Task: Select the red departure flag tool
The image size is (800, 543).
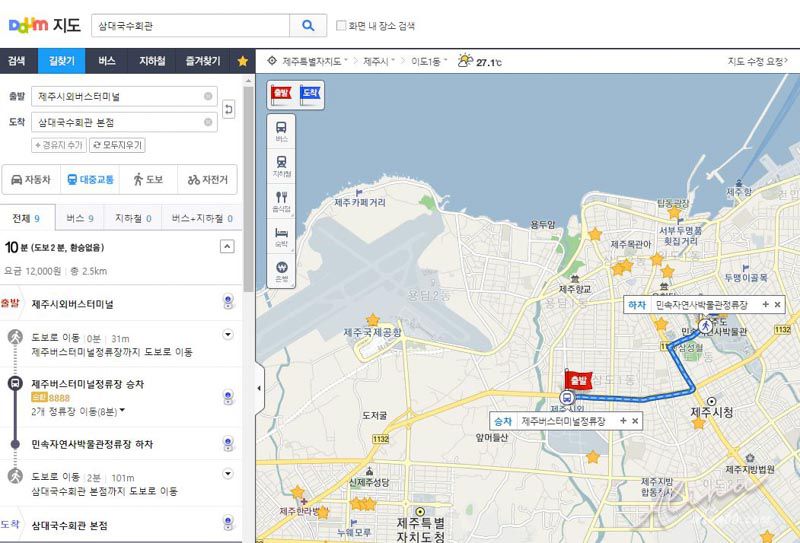Action: pyautogui.click(x=281, y=94)
